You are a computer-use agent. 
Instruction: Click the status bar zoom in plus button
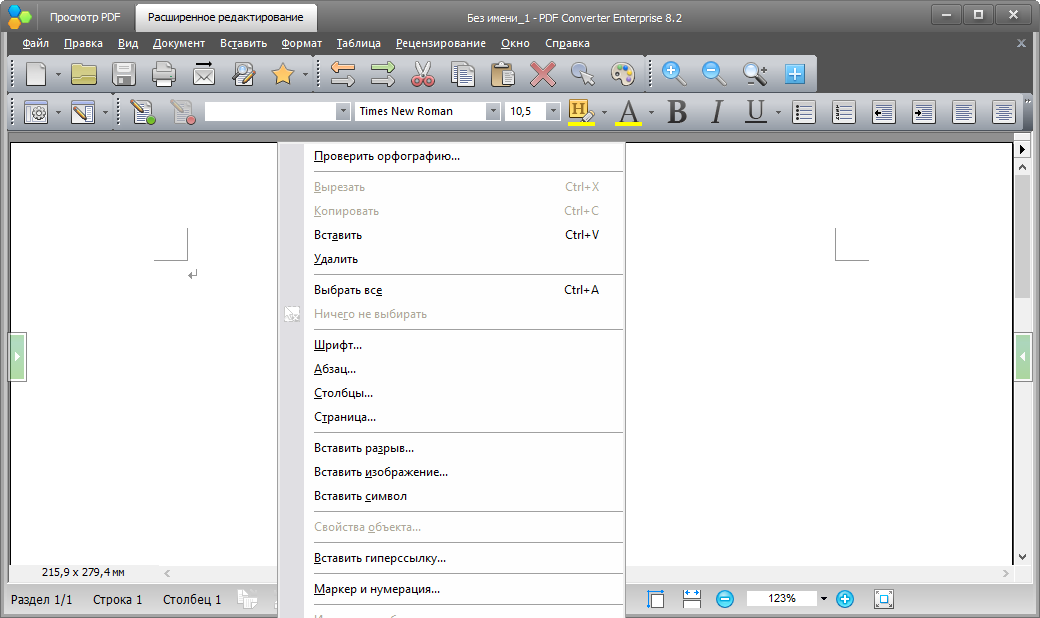(844, 599)
